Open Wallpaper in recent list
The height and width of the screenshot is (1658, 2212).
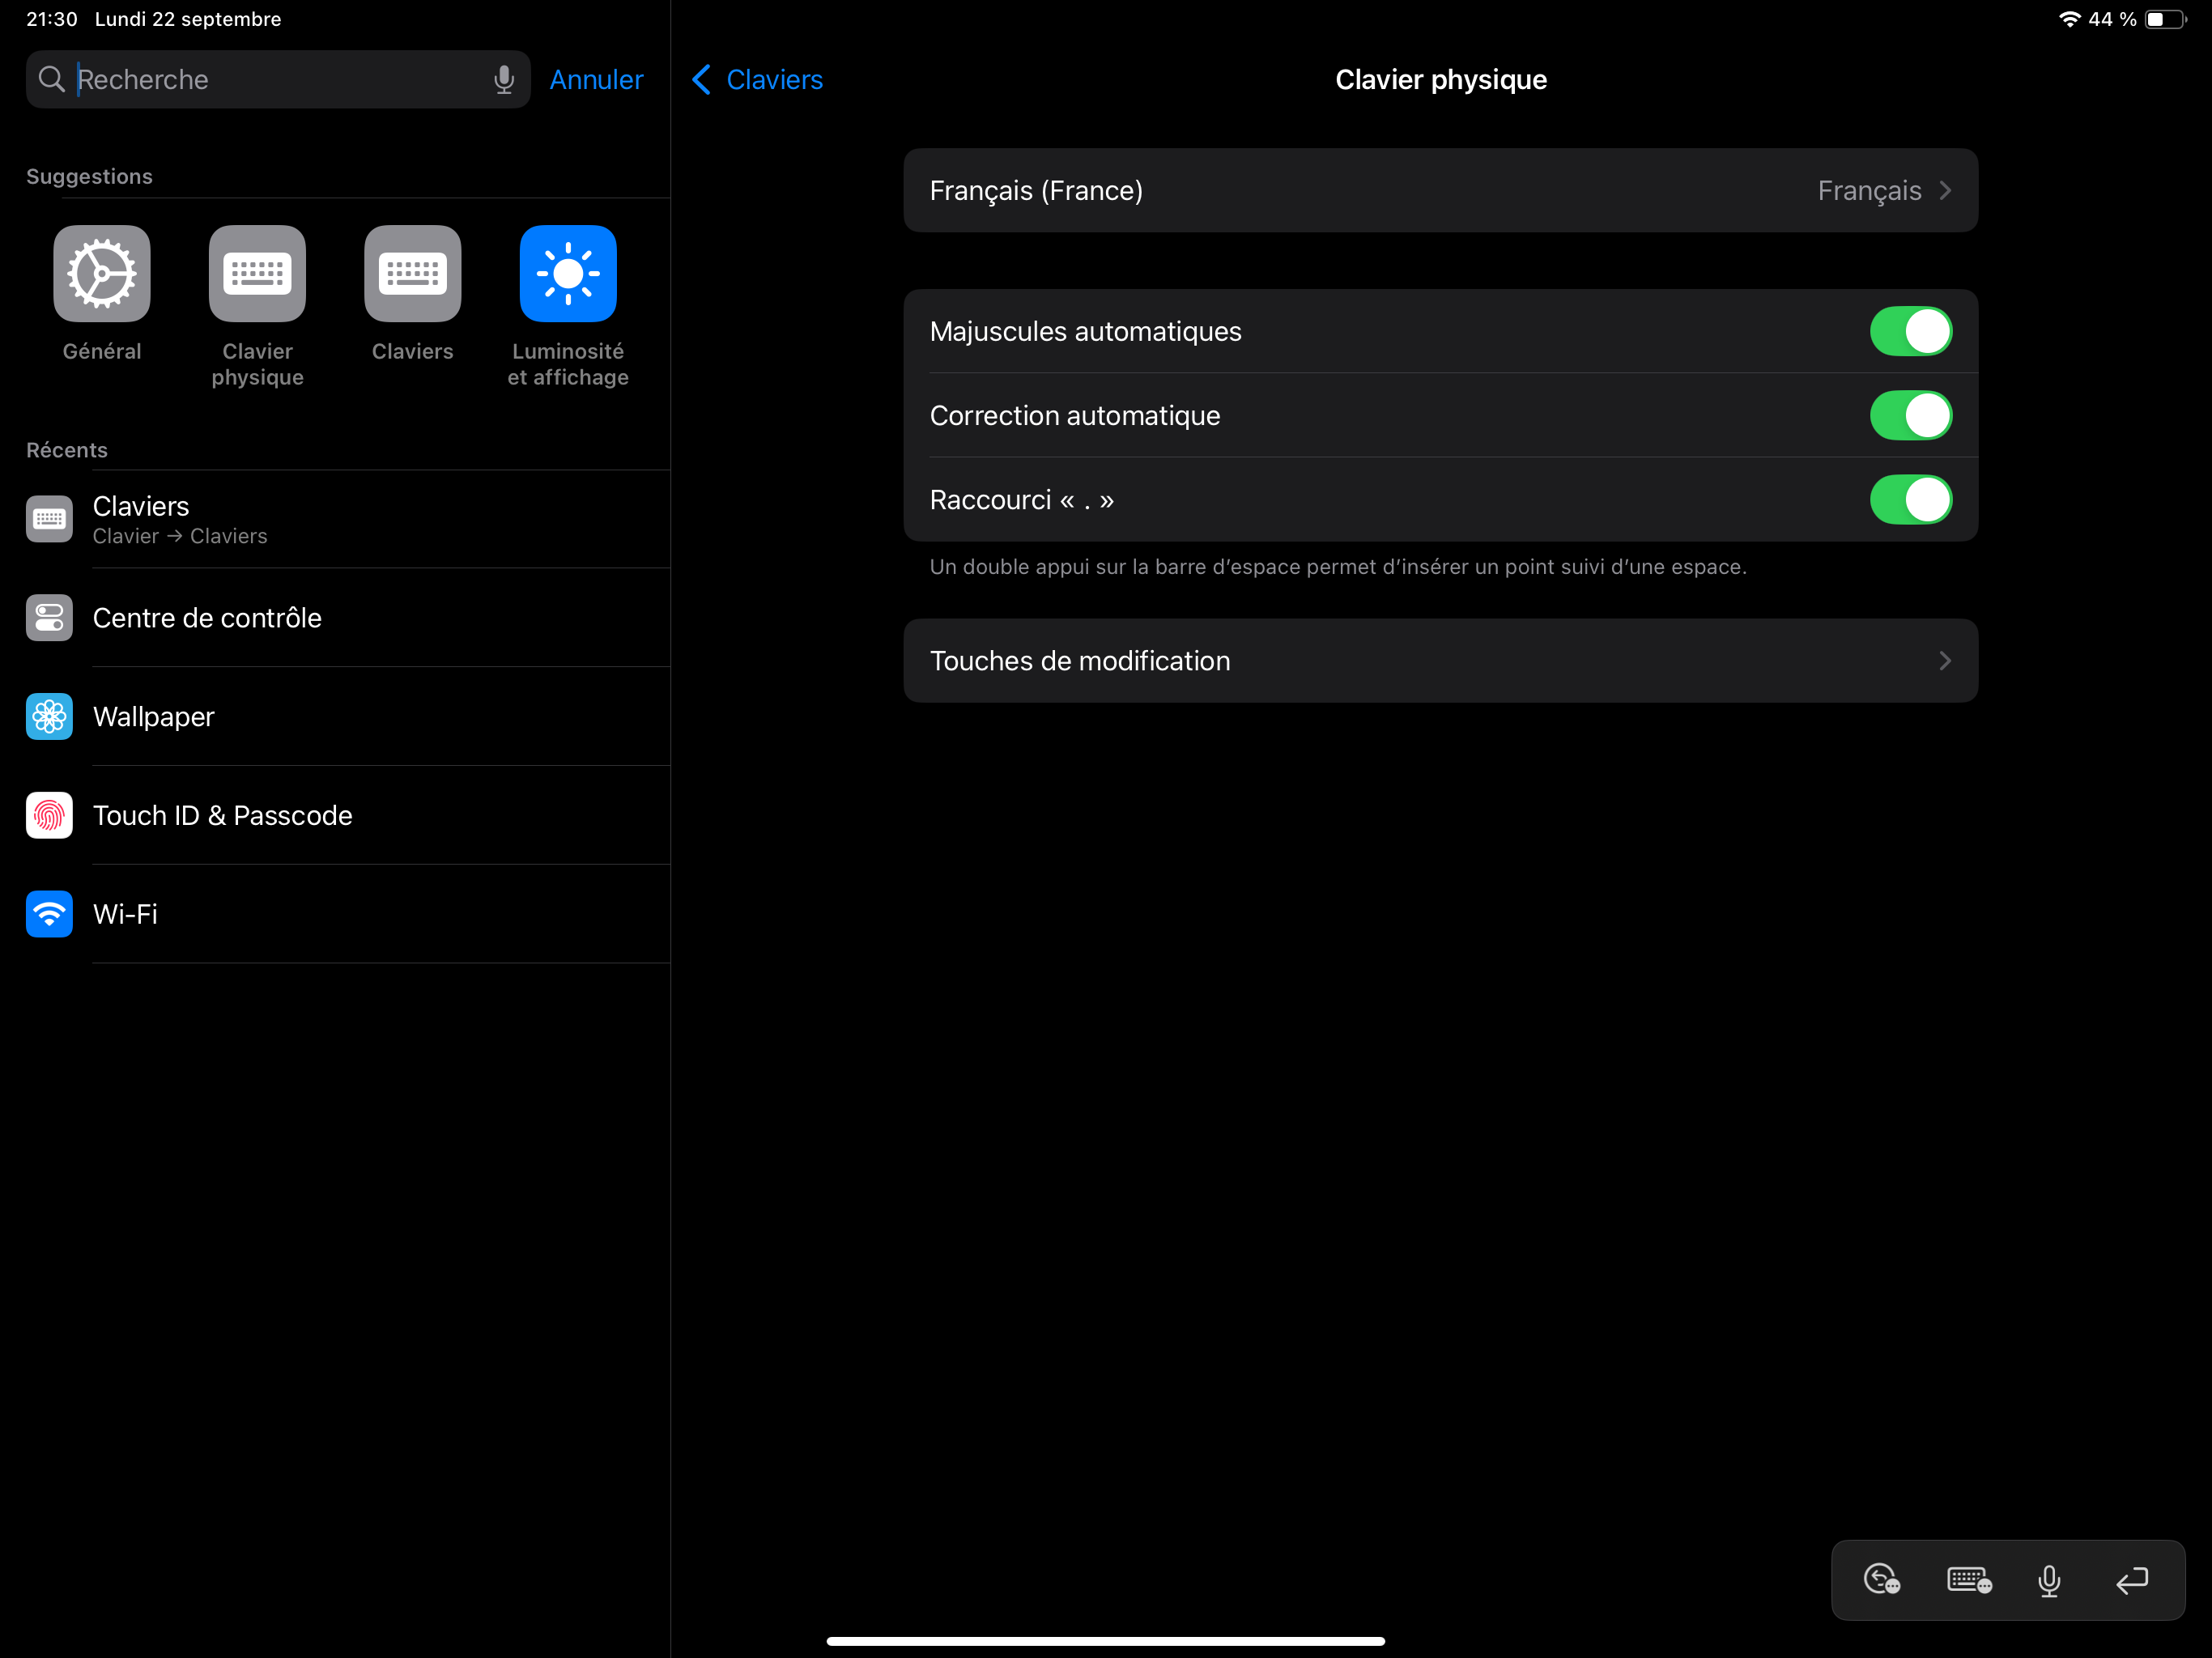153,717
